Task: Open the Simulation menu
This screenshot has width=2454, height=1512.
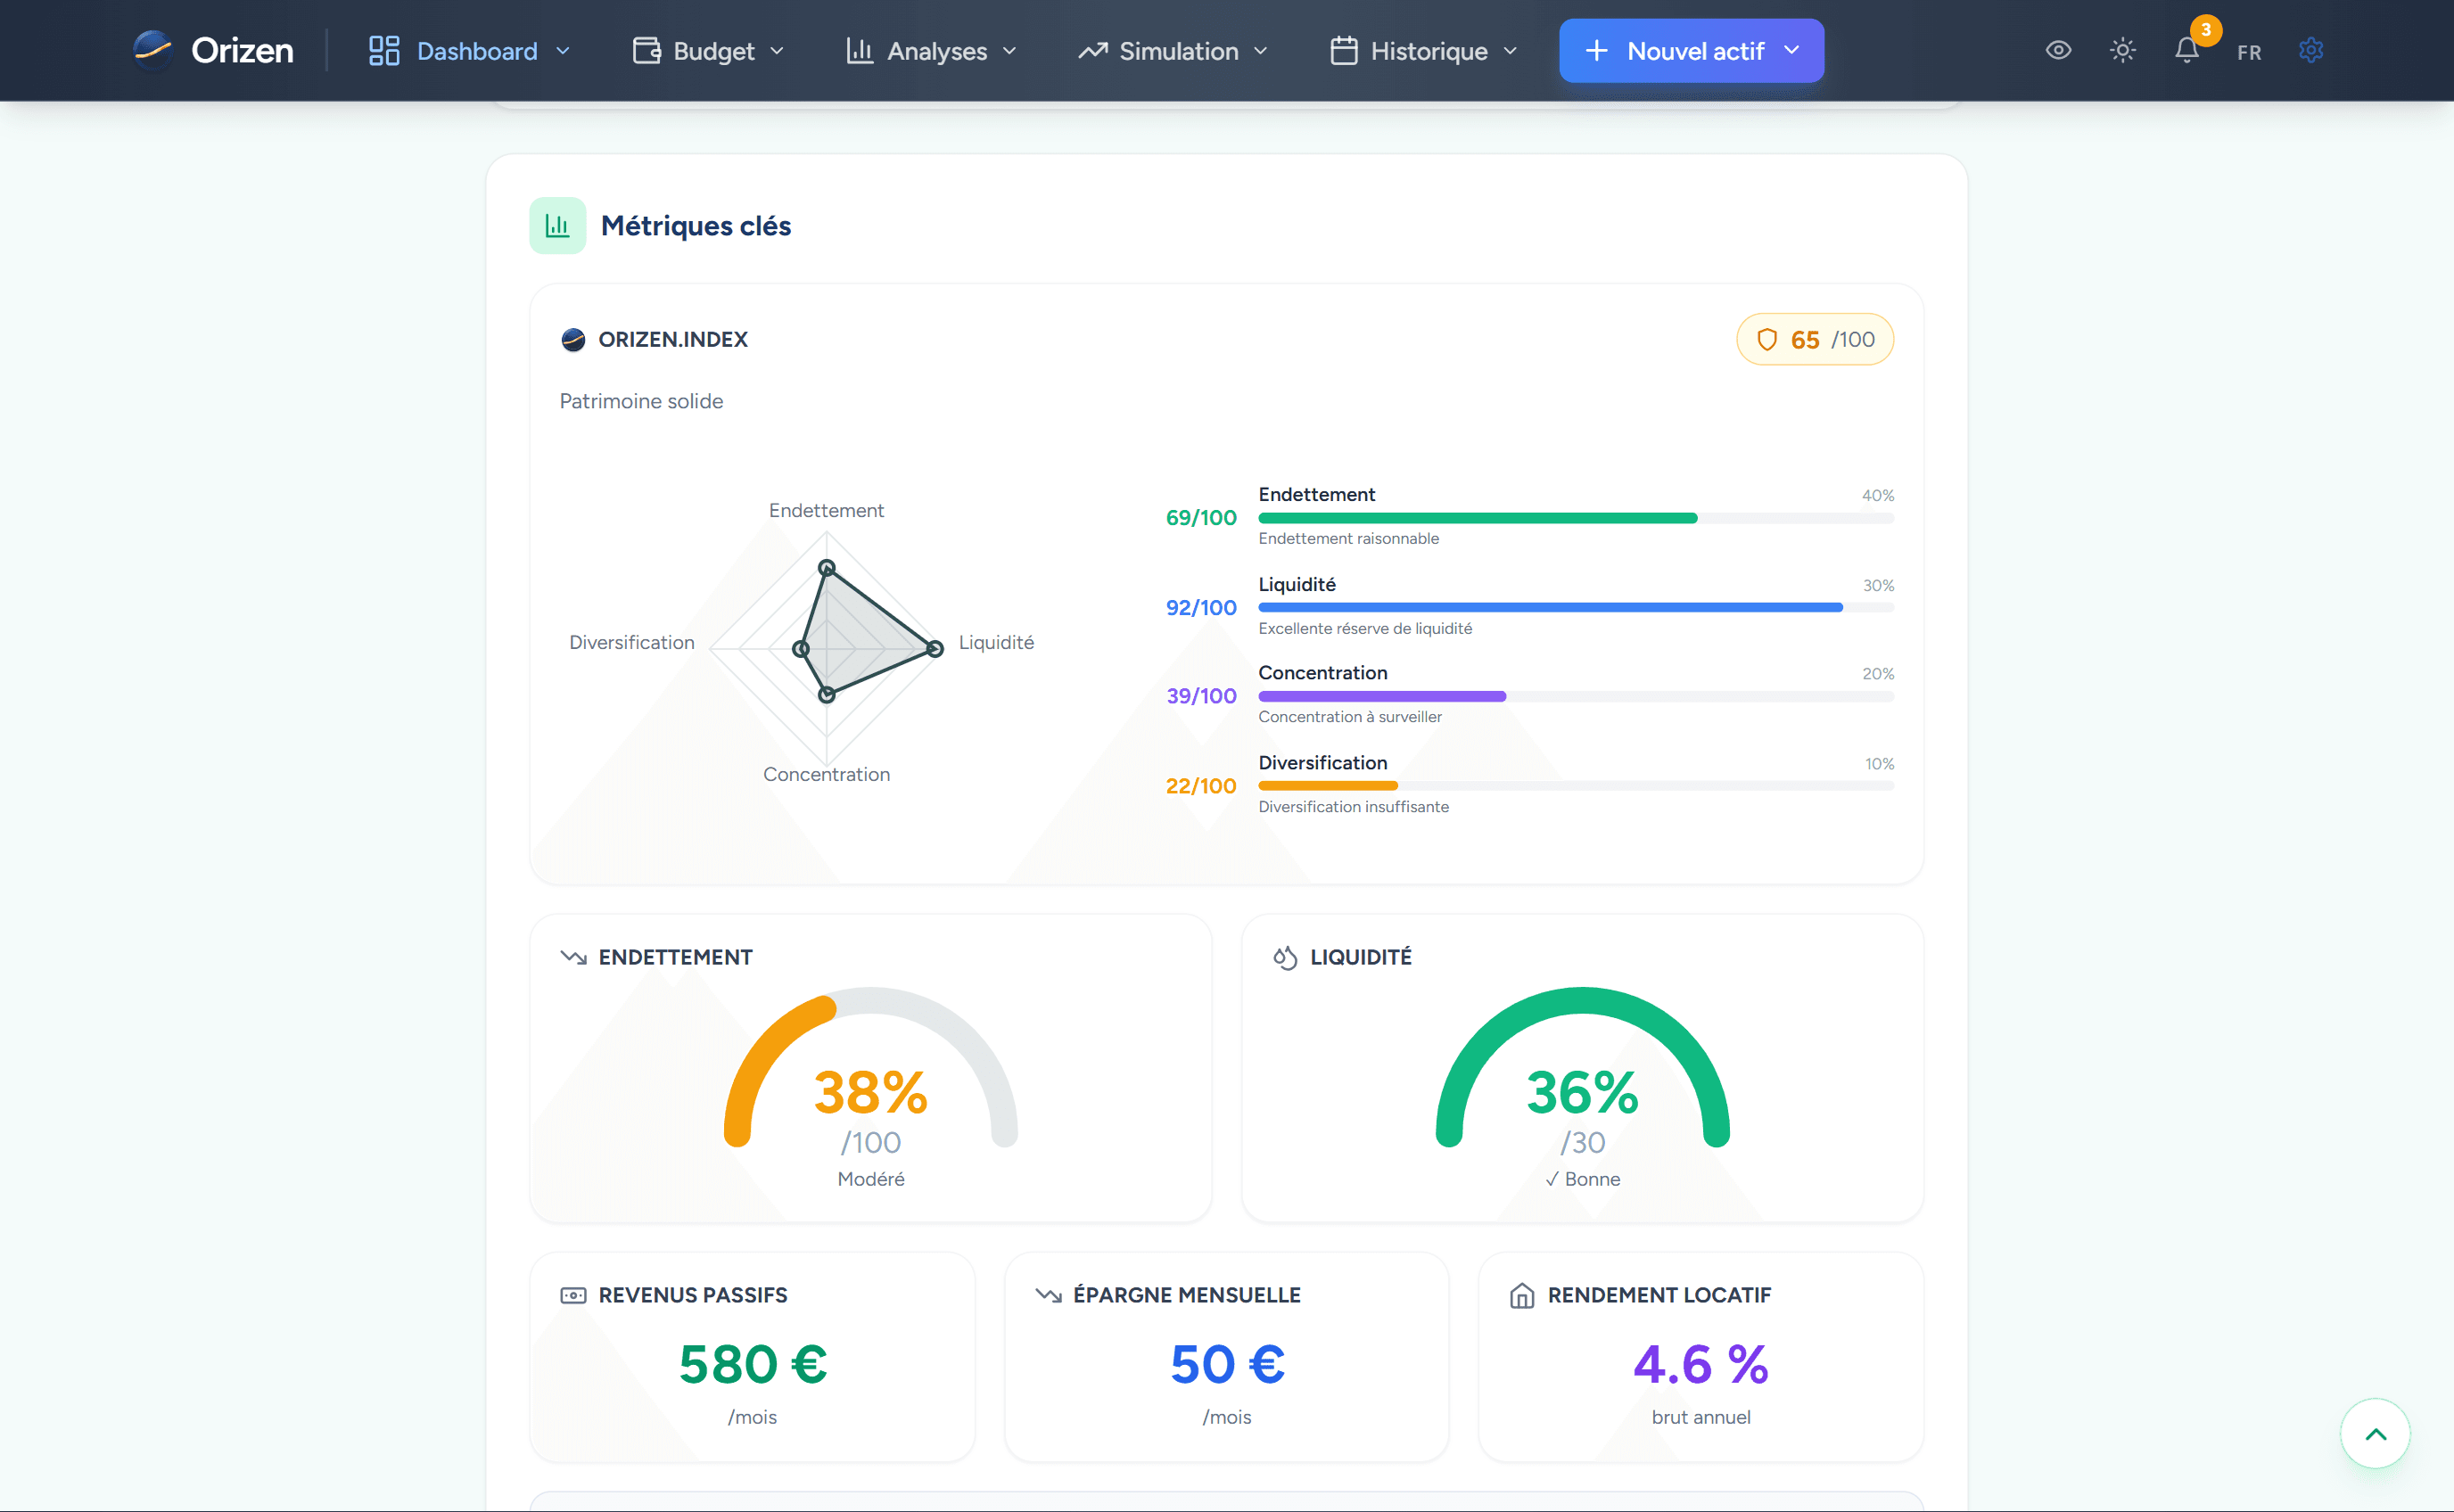Action: point(1173,51)
